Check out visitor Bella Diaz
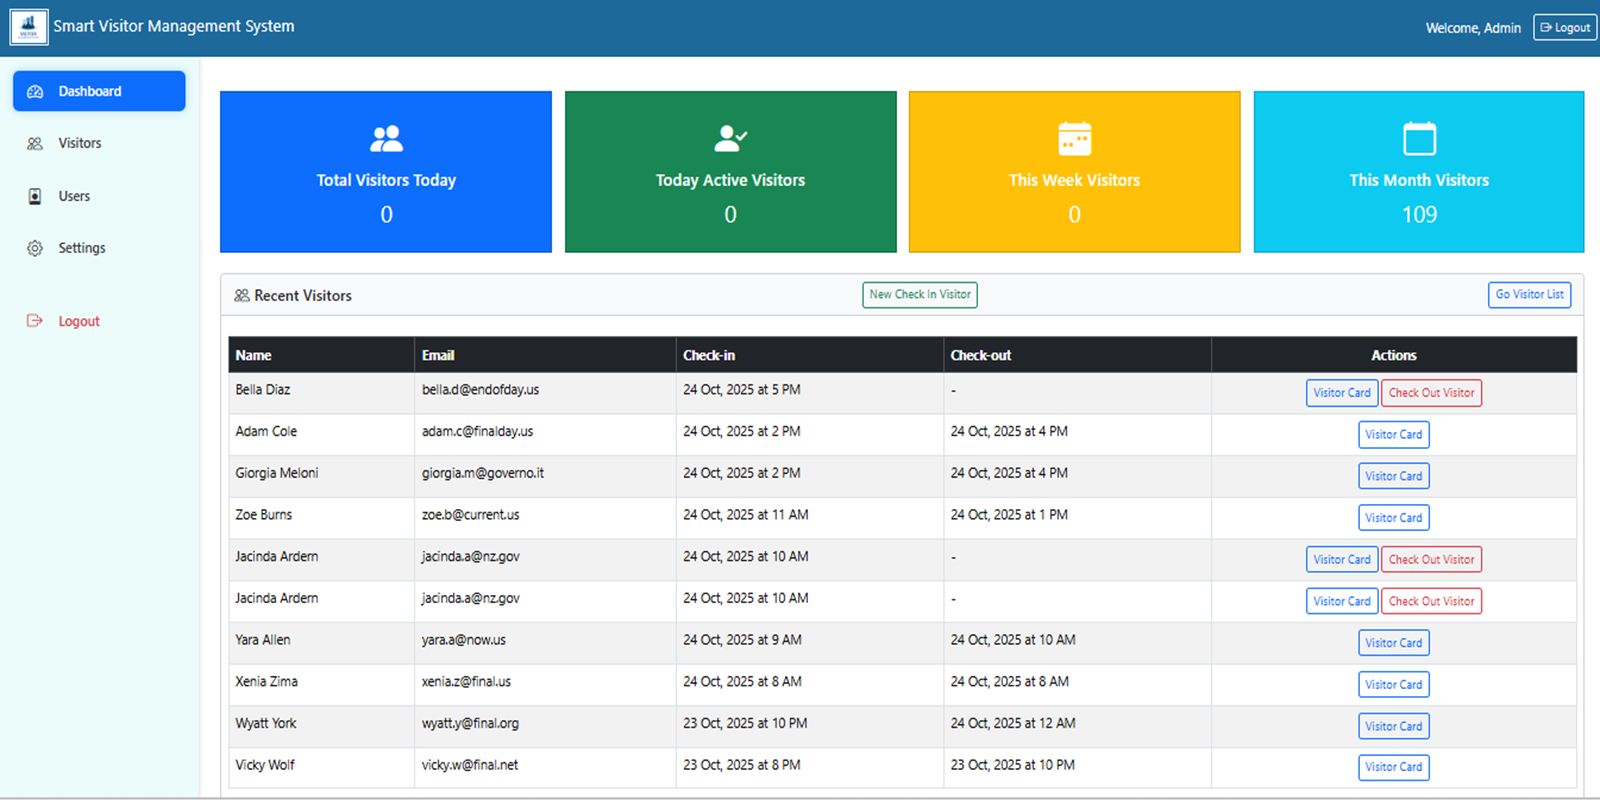This screenshot has width=1600, height=800. [1431, 393]
